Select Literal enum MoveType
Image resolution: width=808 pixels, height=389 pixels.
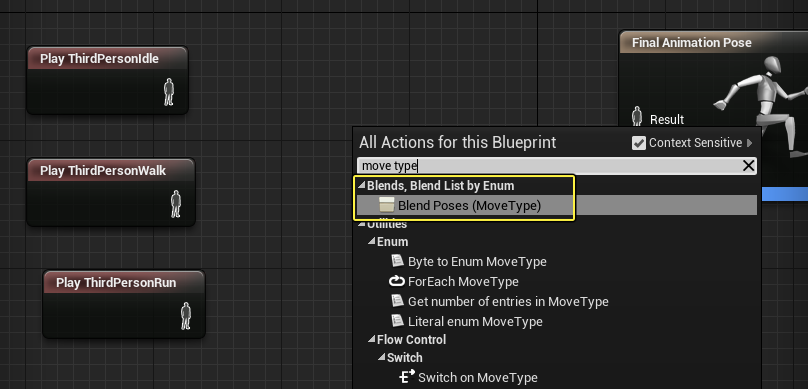475,322
